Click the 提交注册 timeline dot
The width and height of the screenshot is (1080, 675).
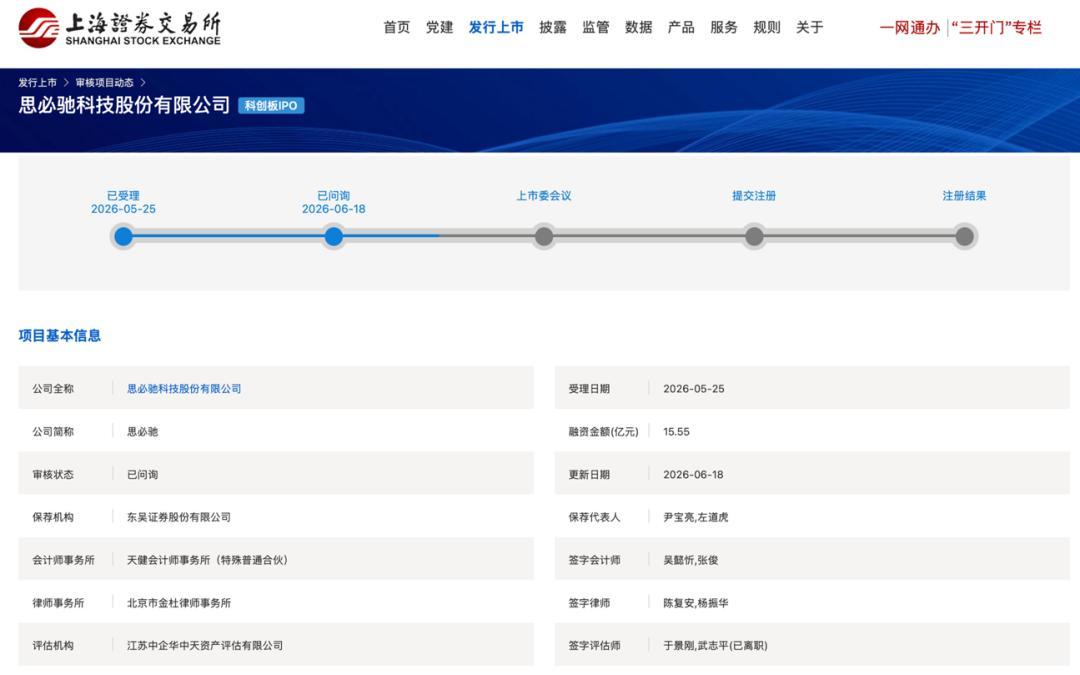(754, 236)
